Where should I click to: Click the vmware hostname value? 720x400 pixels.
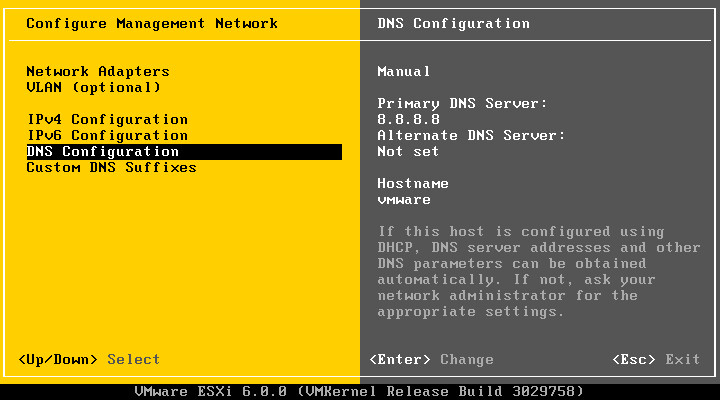coord(404,200)
